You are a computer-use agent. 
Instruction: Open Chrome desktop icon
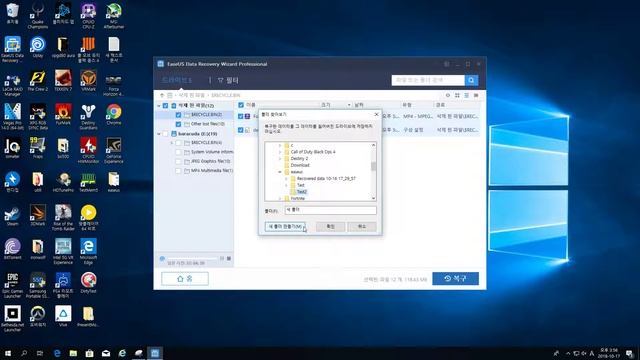(x=113, y=114)
